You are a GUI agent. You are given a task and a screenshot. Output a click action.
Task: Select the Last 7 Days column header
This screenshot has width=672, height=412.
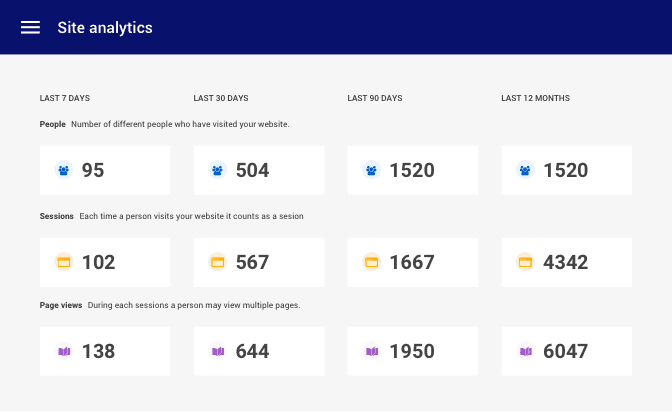pyautogui.click(x=65, y=98)
